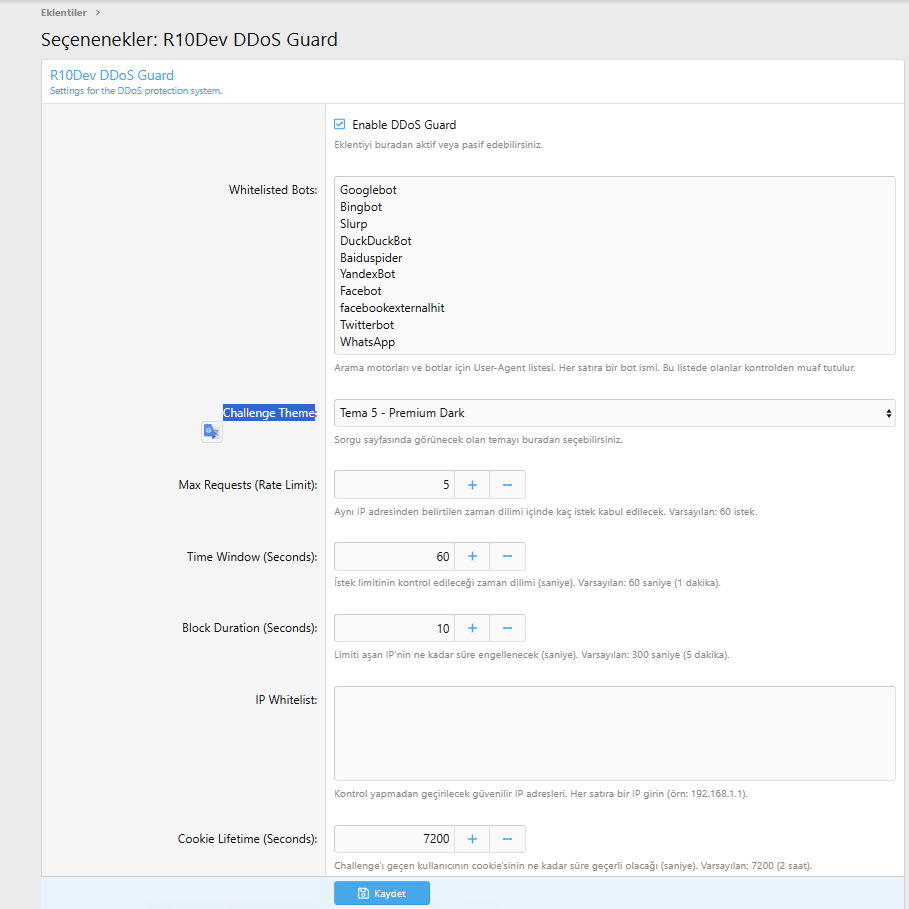Decrease Max Requests with minus button
Screen dimensions: 909x909
pyautogui.click(x=507, y=485)
